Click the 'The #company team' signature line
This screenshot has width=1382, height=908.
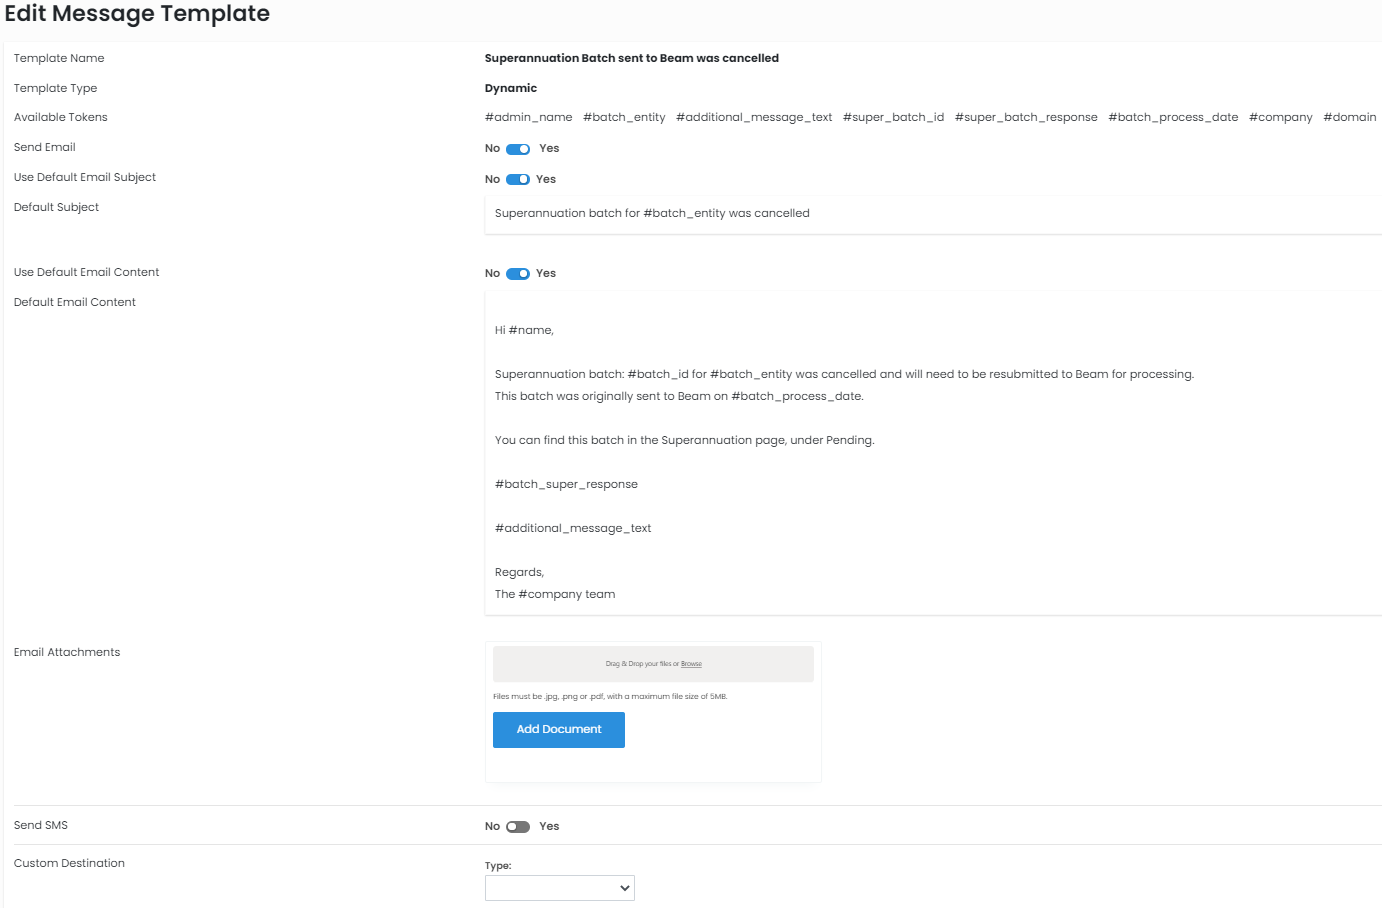(555, 595)
